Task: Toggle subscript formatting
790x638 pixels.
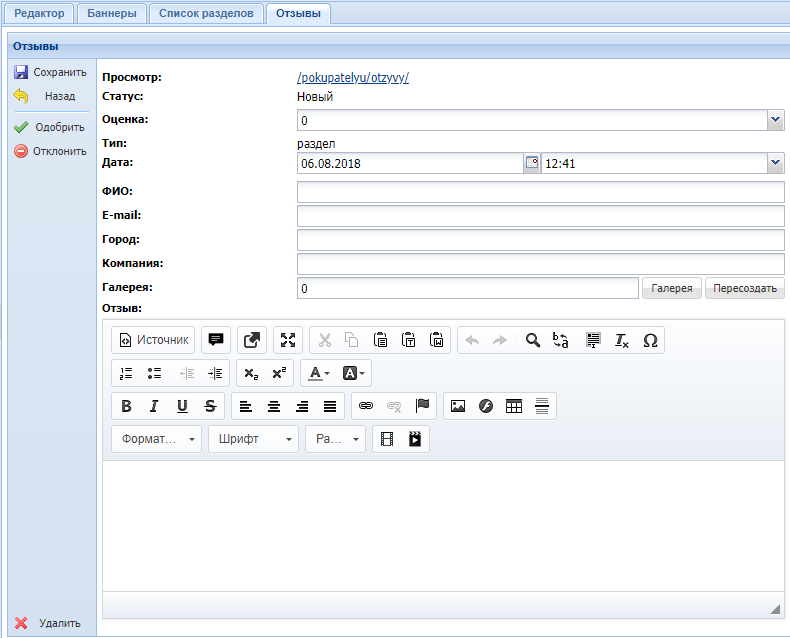Action: coord(251,373)
